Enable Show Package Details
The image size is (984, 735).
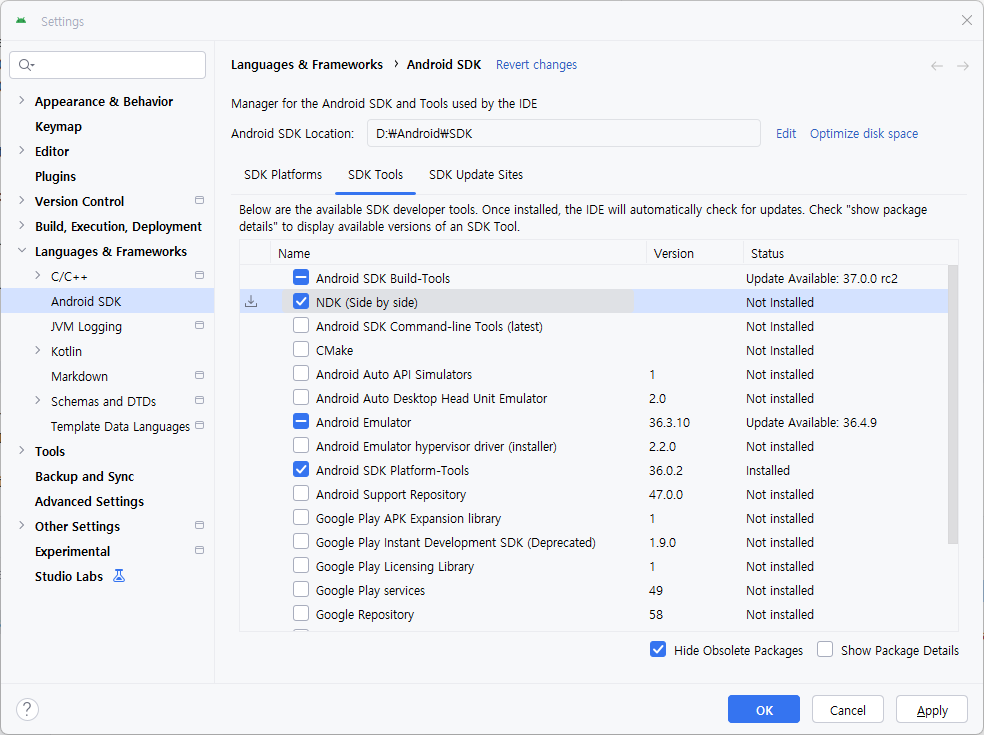(825, 650)
